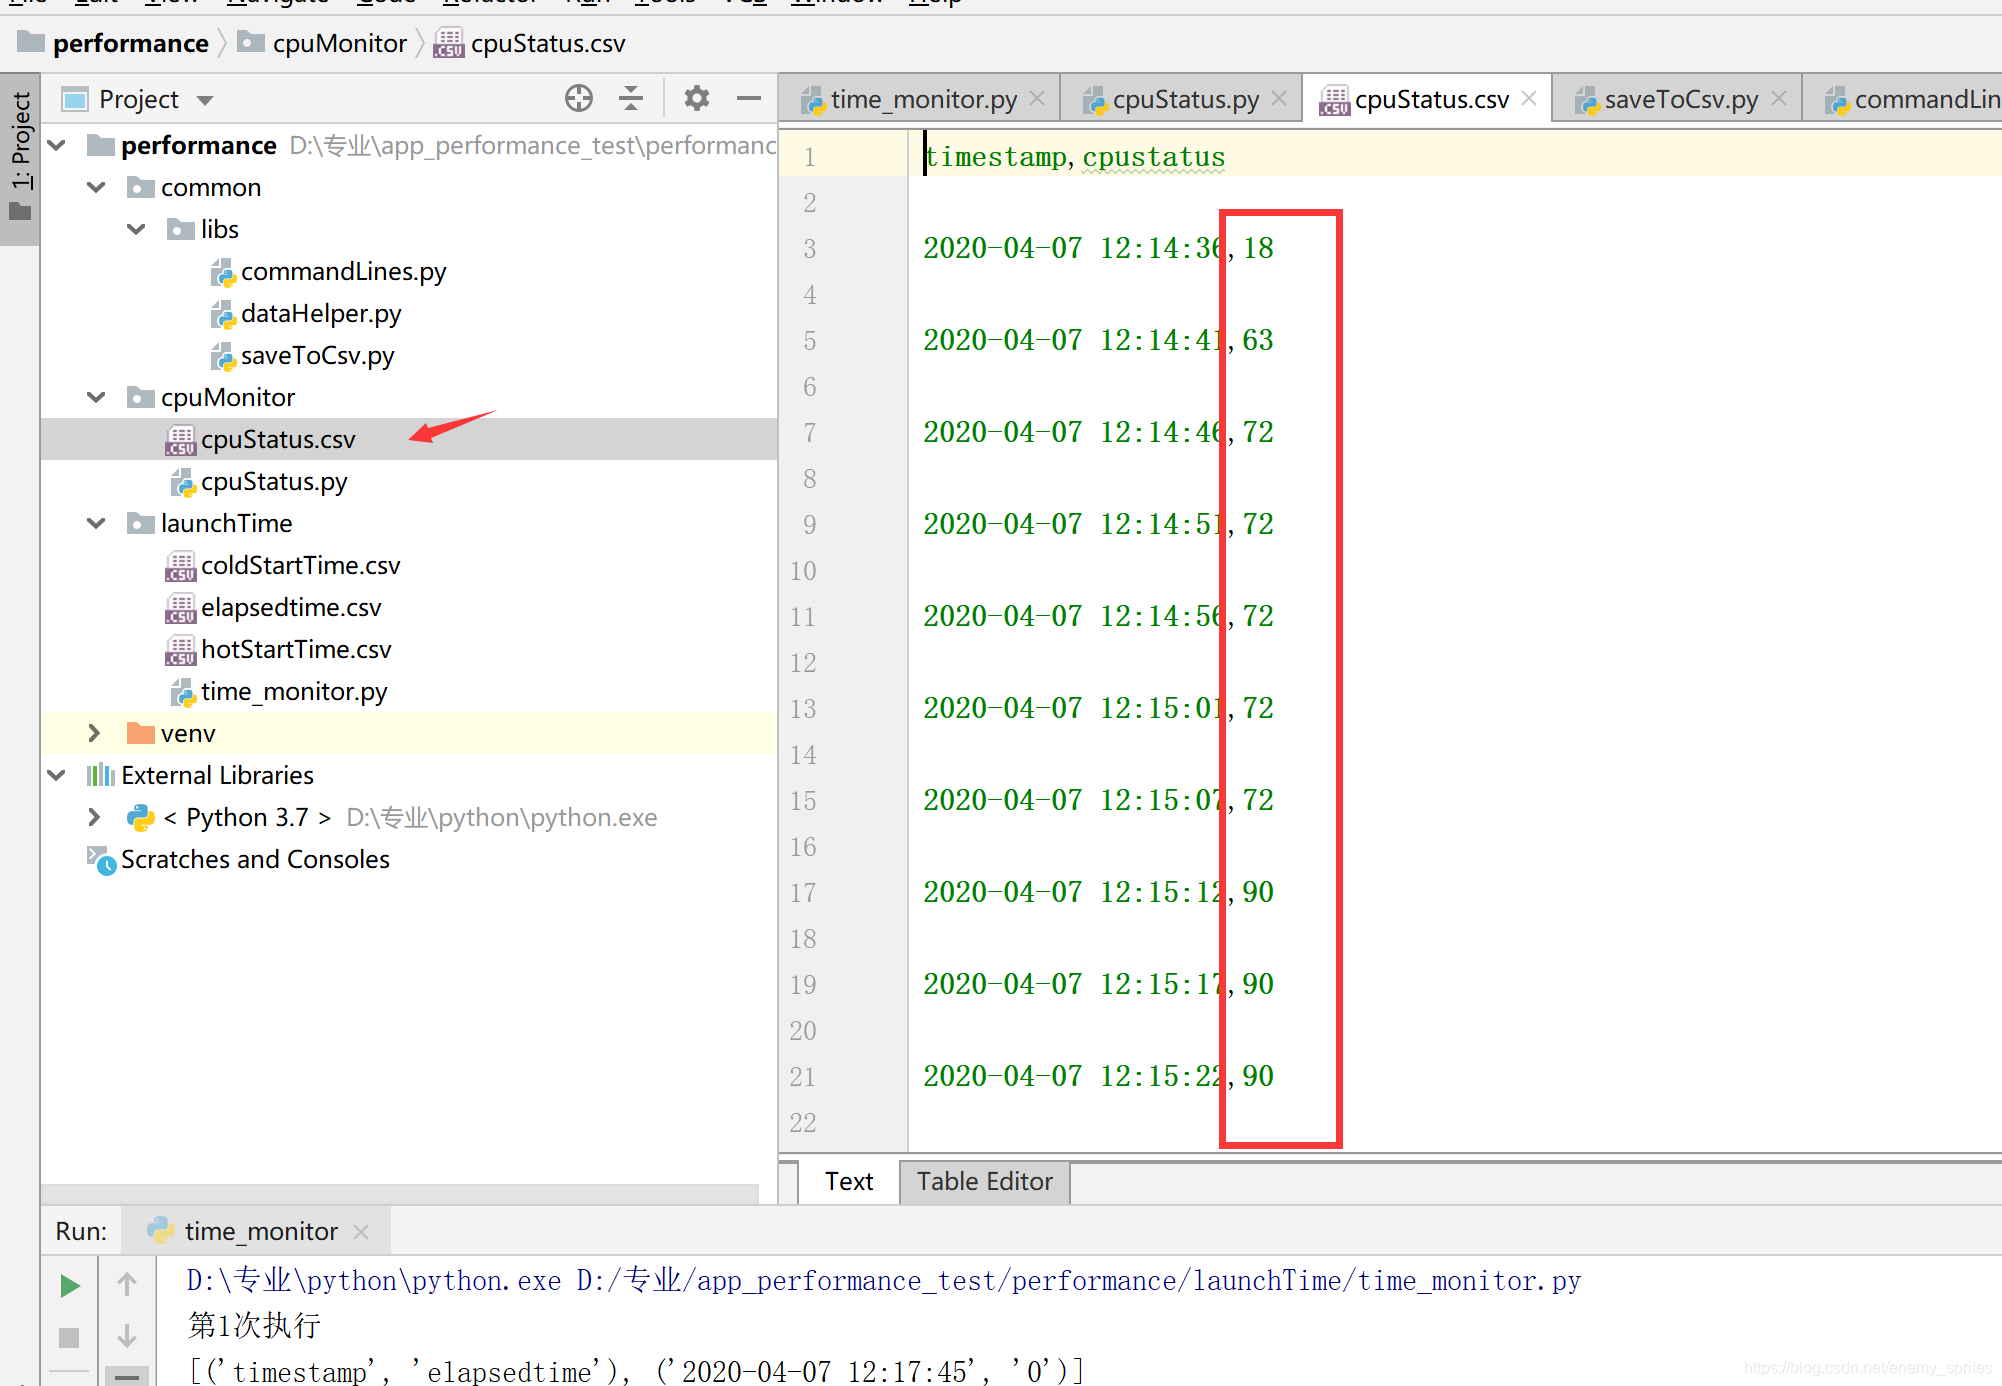Click the down-the-stack-trace arrow in Run panel
The height and width of the screenshot is (1386, 2002).
click(127, 1336)
